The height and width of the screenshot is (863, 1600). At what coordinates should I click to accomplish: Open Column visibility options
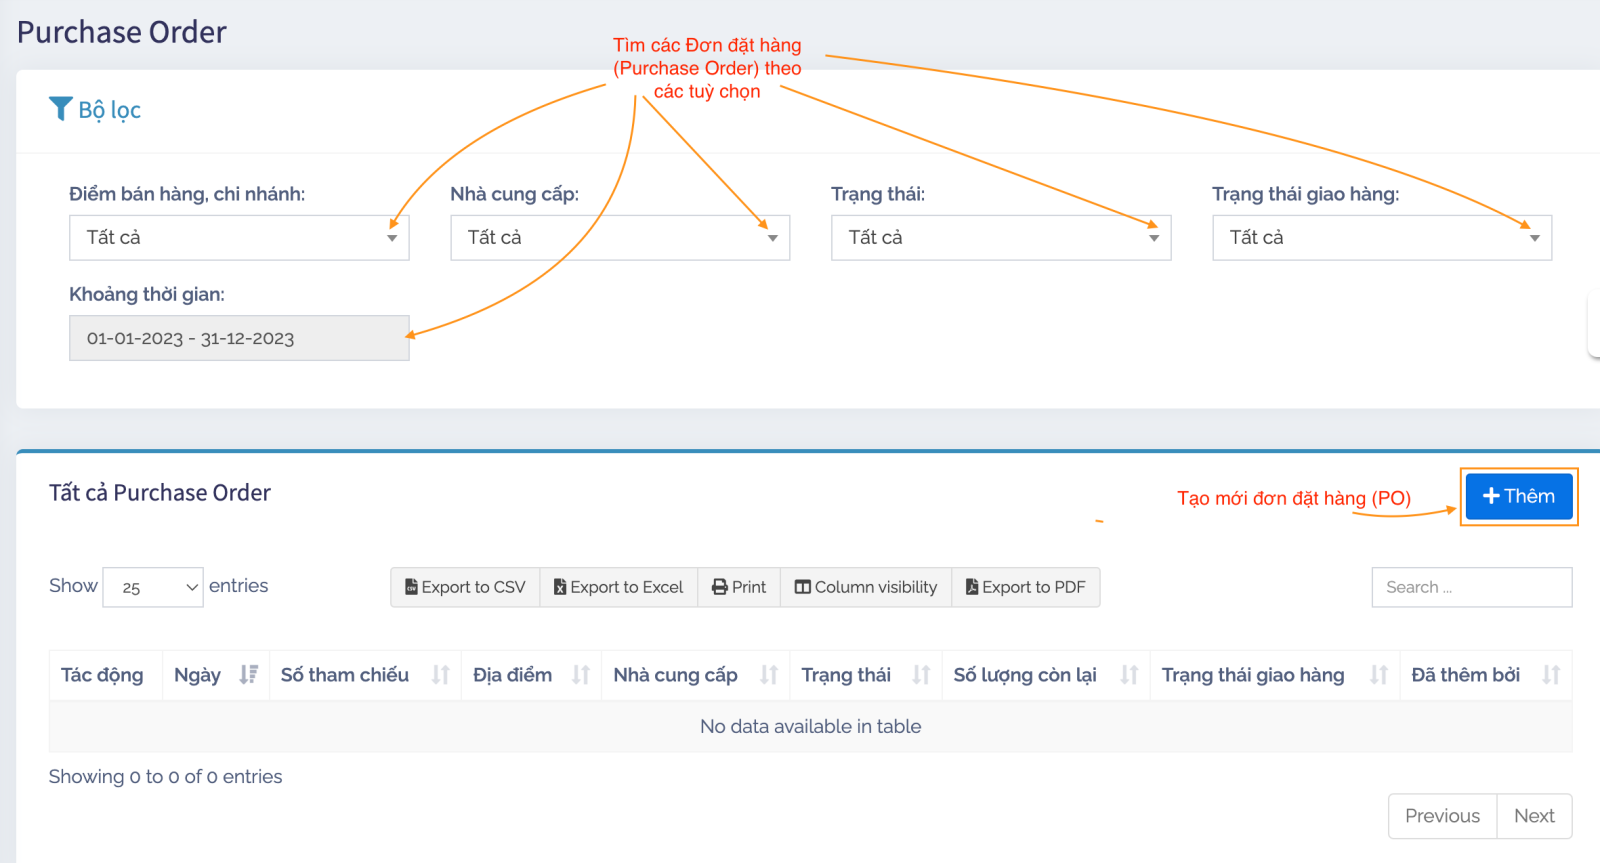866,587
